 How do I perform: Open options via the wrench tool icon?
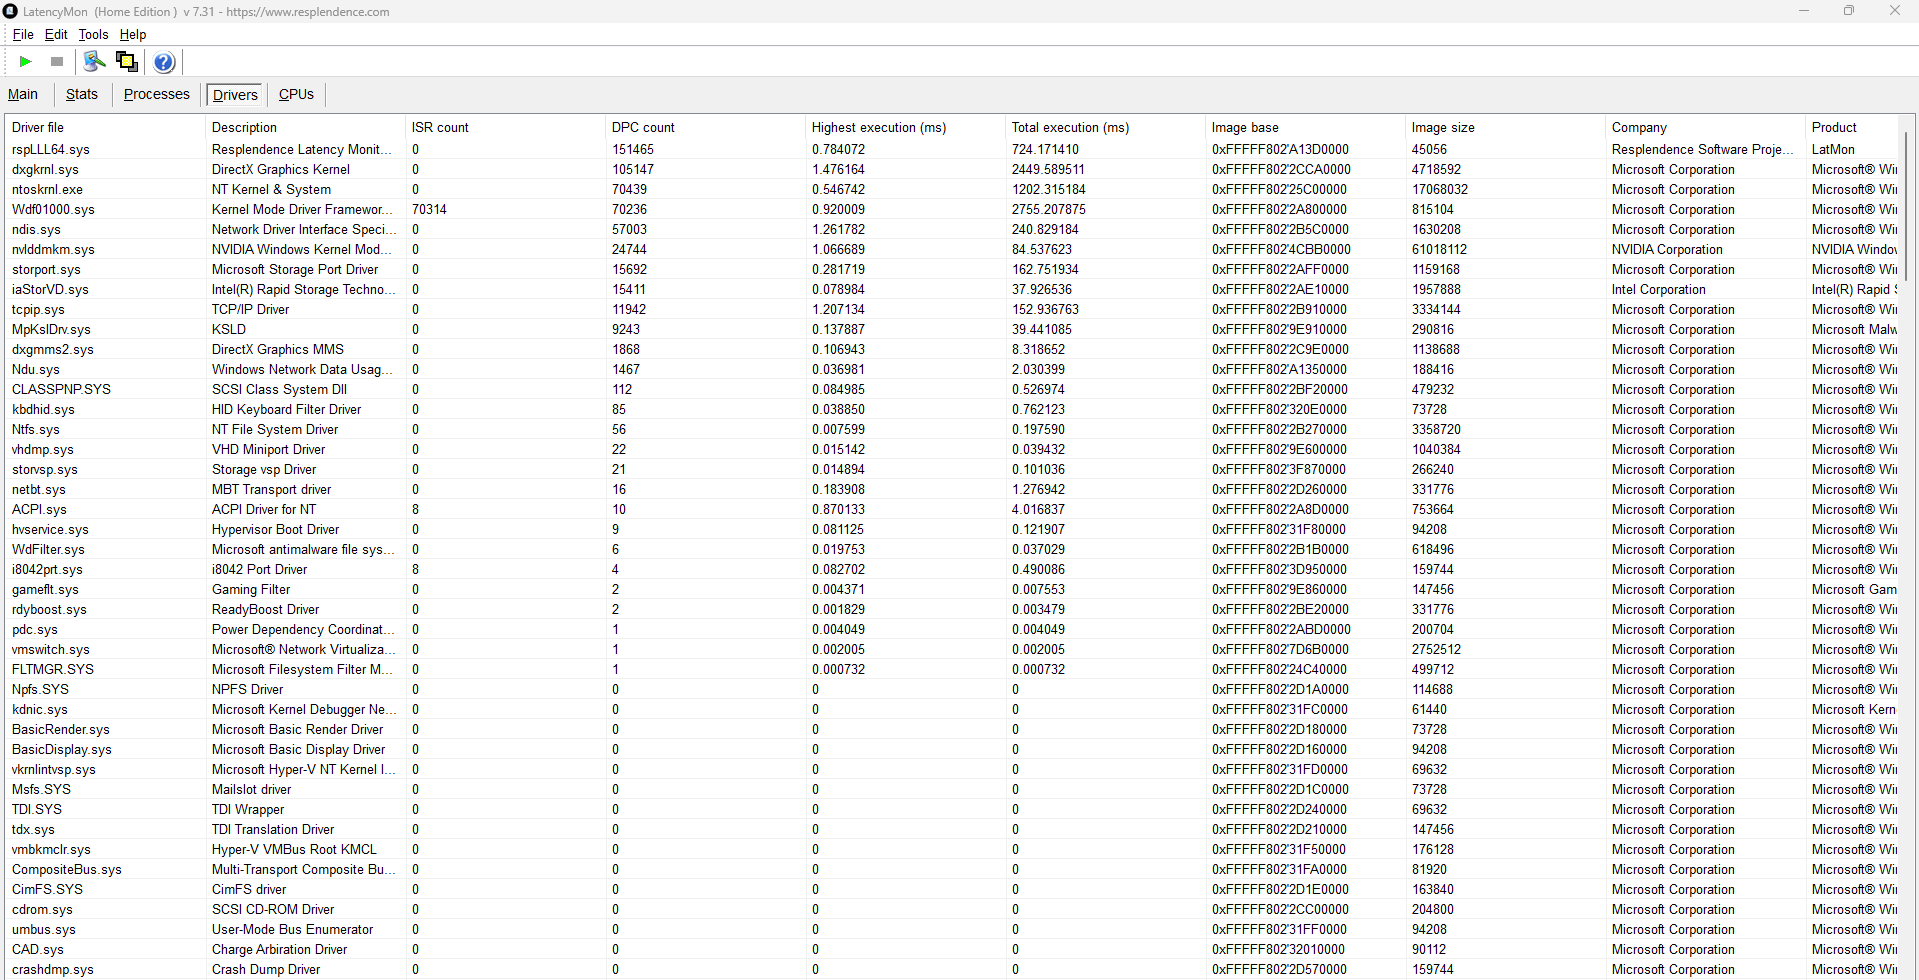[x=94, y=62]
